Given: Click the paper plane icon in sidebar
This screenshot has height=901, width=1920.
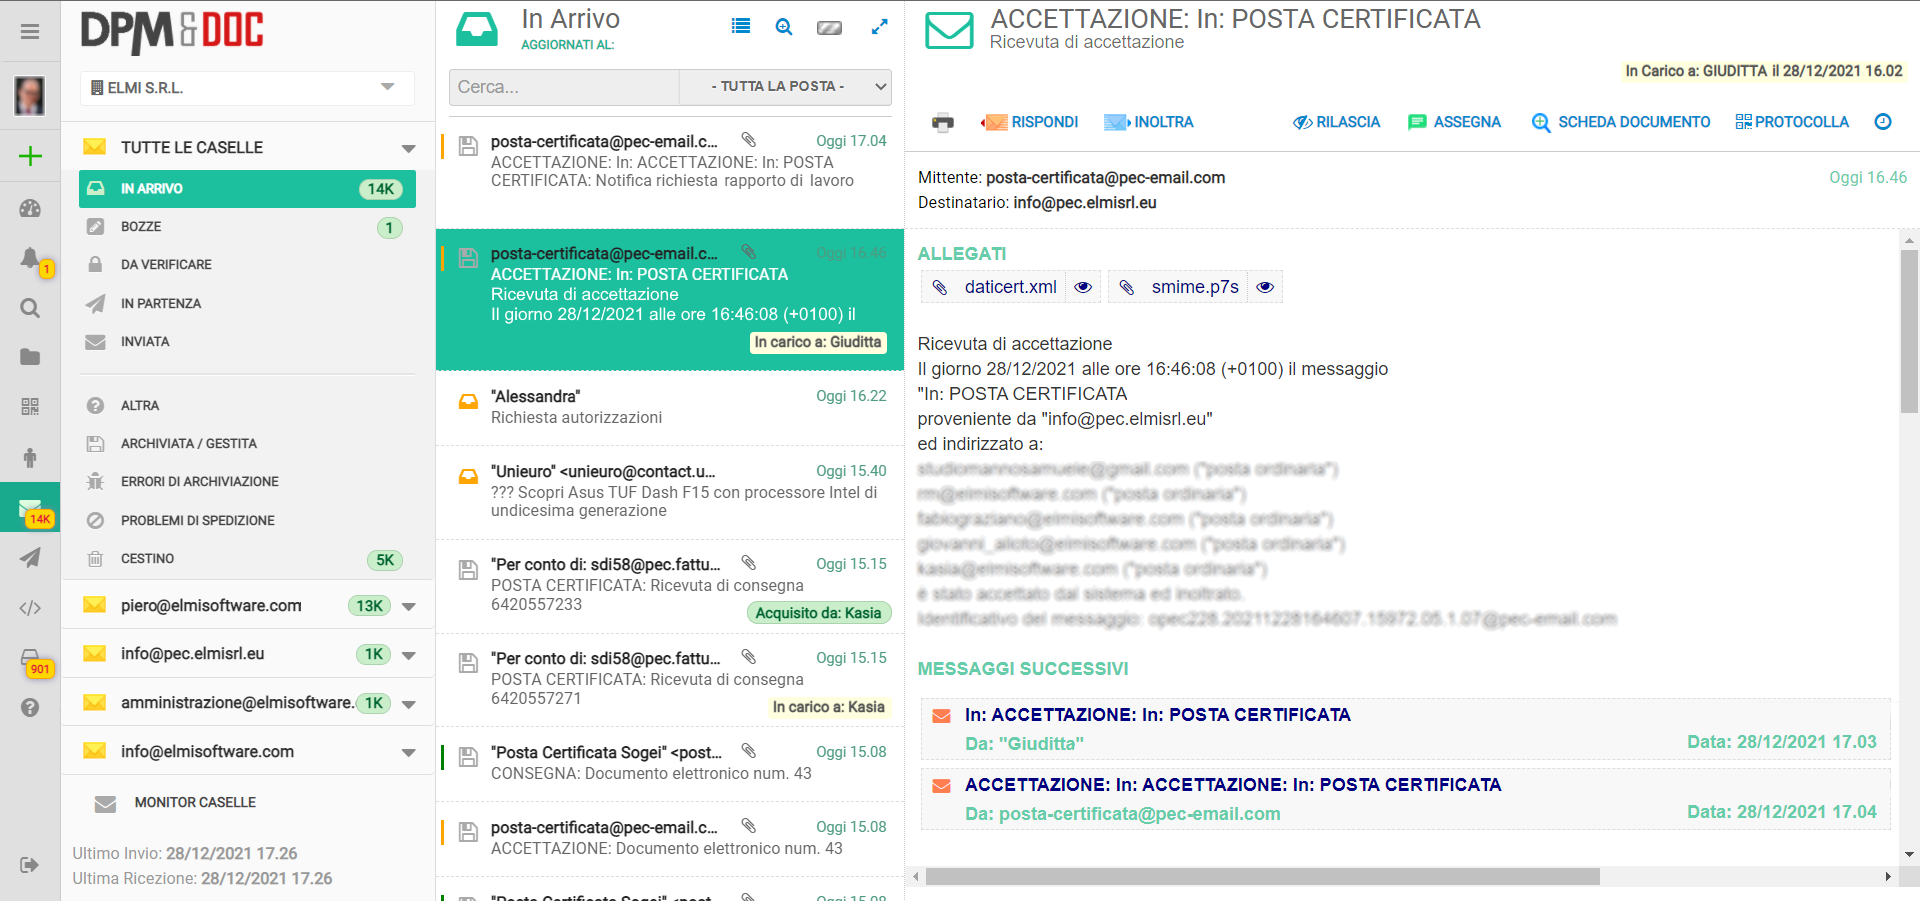Looking at the screenshot, I should 30,557.
